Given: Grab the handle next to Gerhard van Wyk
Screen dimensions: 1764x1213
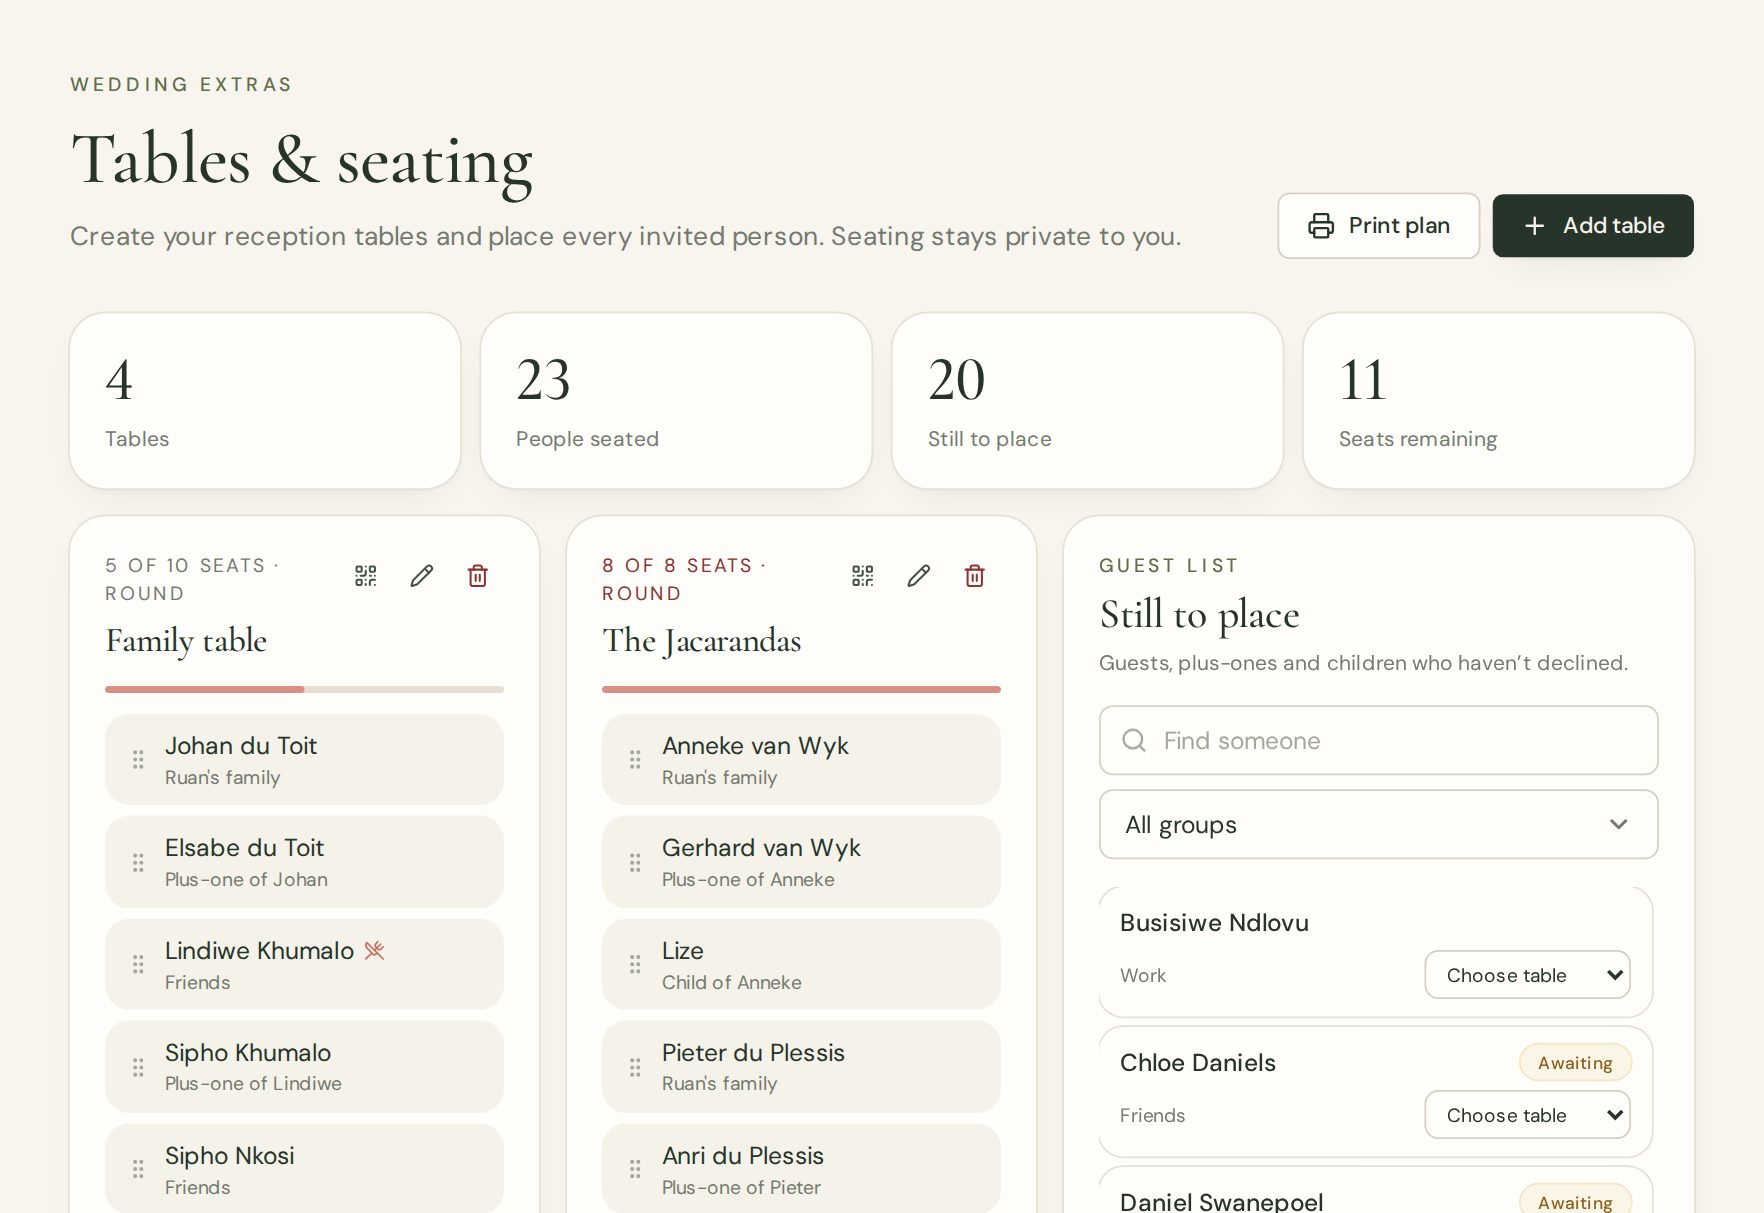Looking at the screenshot, I should [635, 862].
